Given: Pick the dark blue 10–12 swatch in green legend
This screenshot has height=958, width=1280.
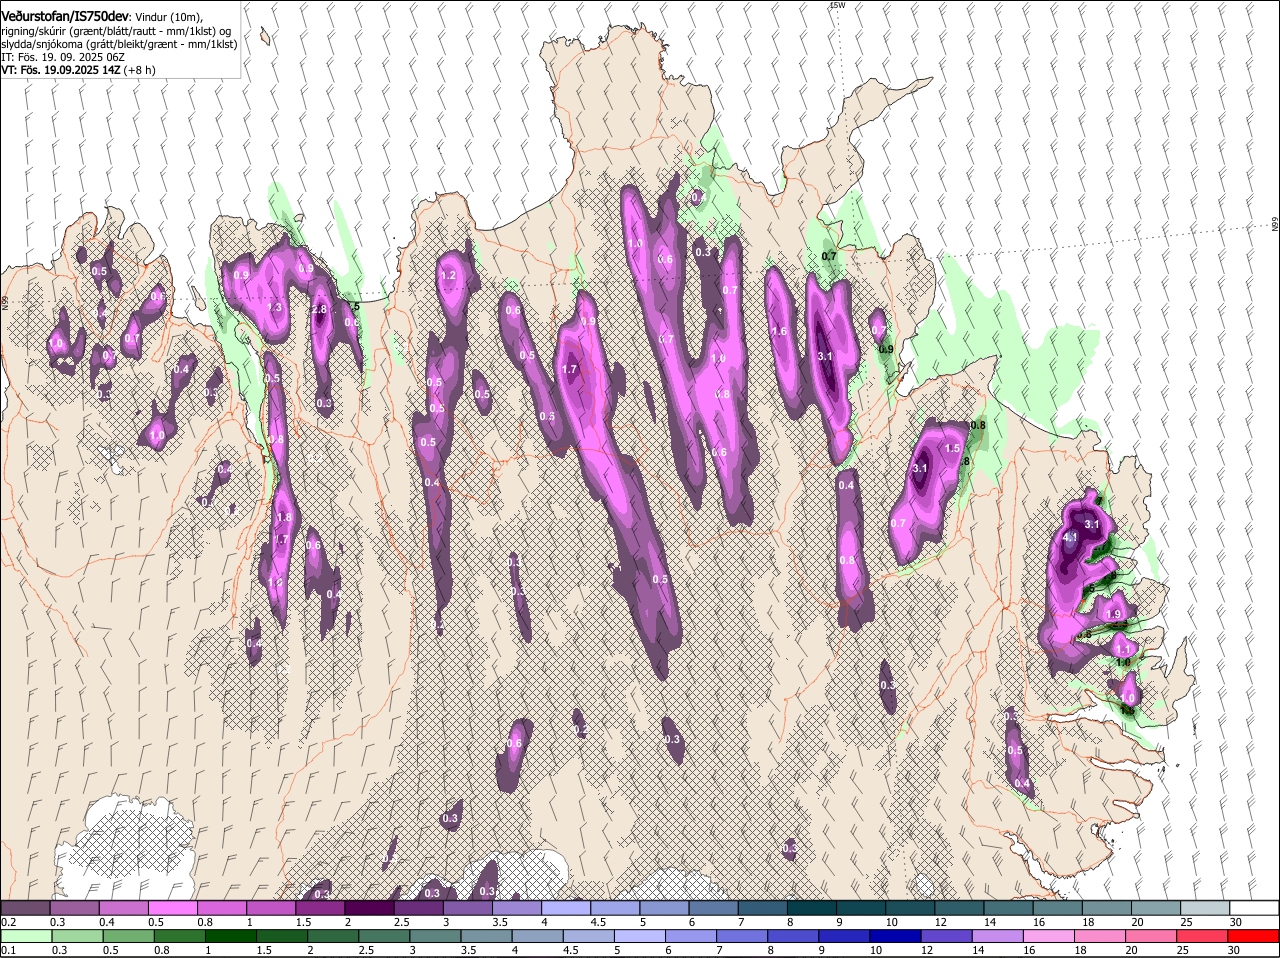Looking at the screenshot, I should coord(895,936).
